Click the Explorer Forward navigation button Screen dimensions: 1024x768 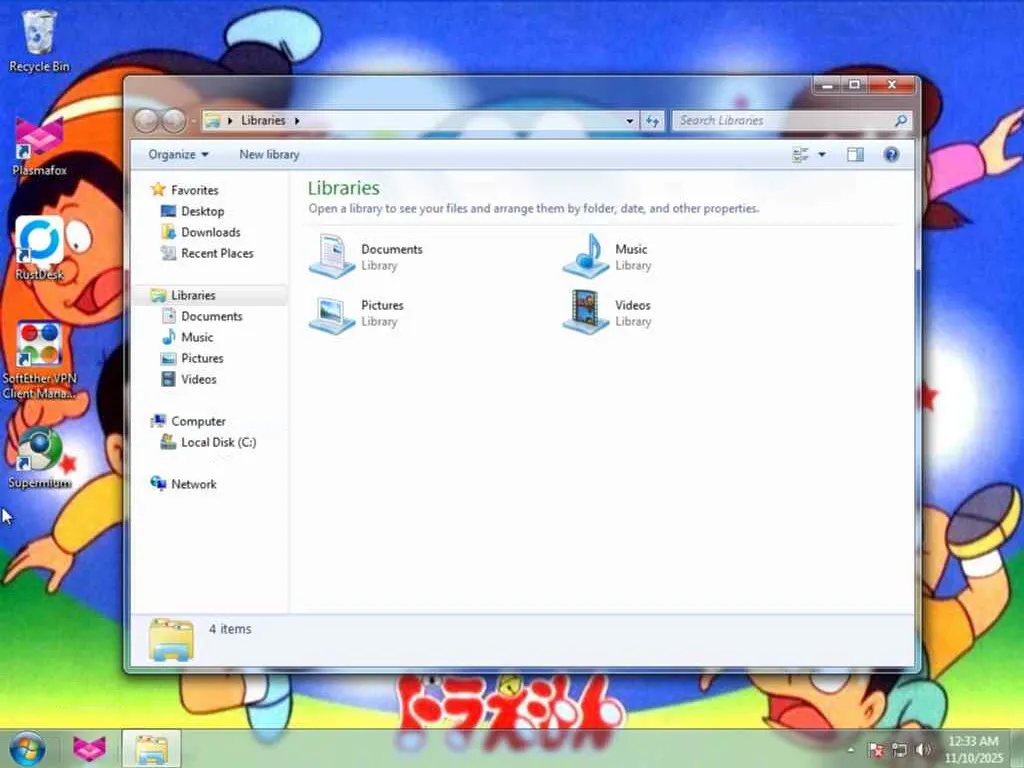174,120
